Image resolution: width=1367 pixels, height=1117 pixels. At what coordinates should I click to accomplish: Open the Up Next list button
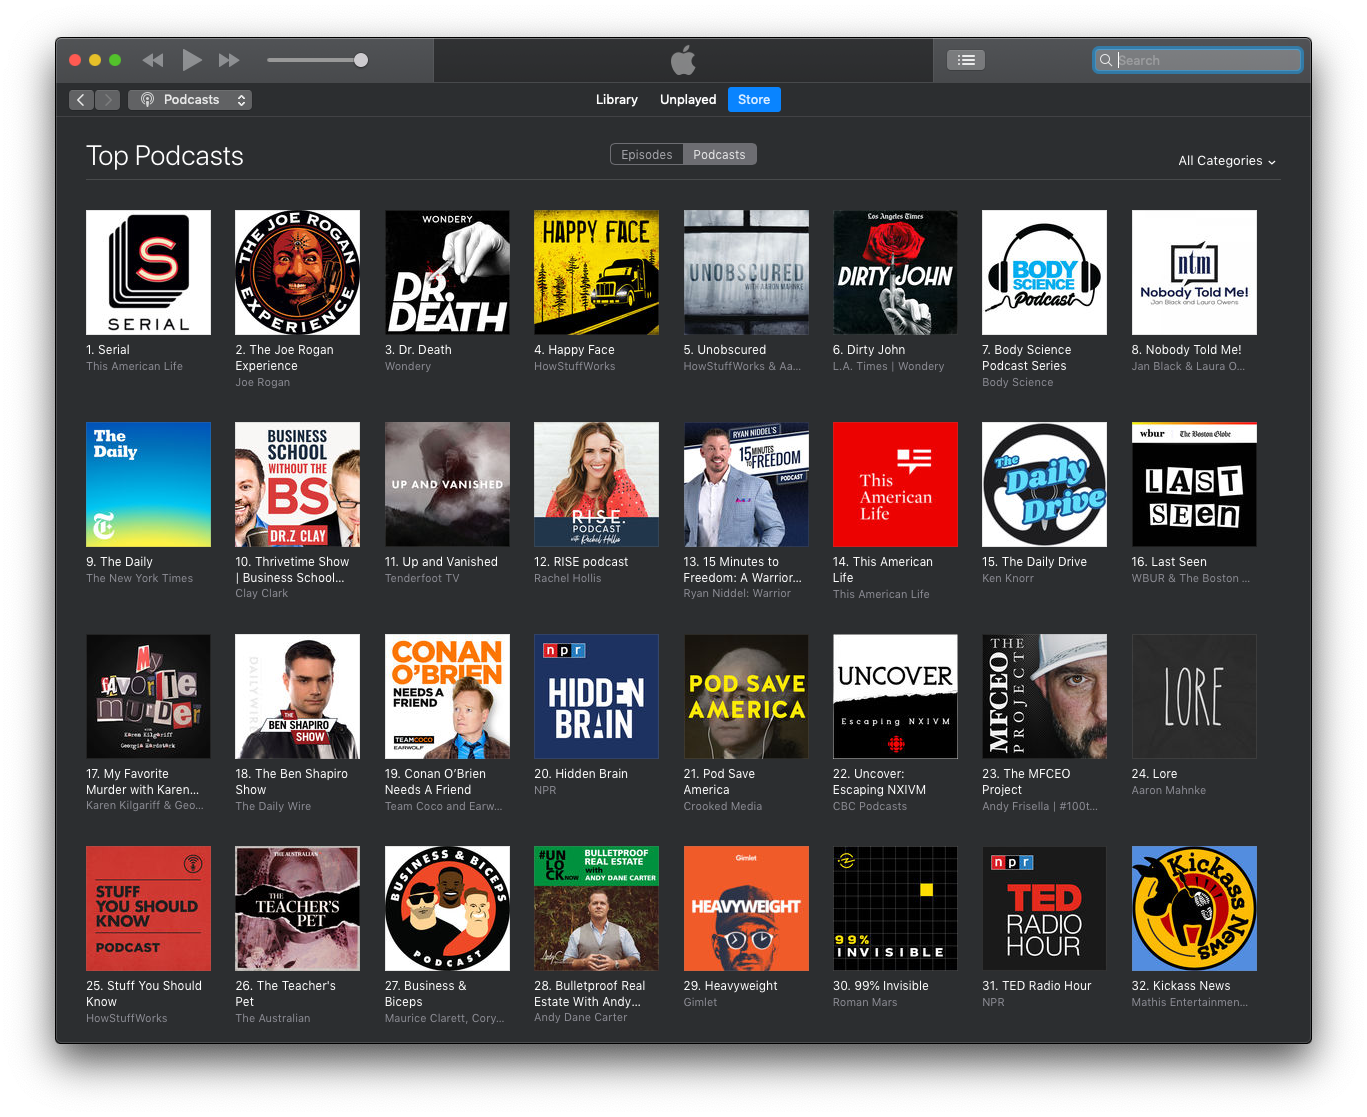click(x=966, y=60)
